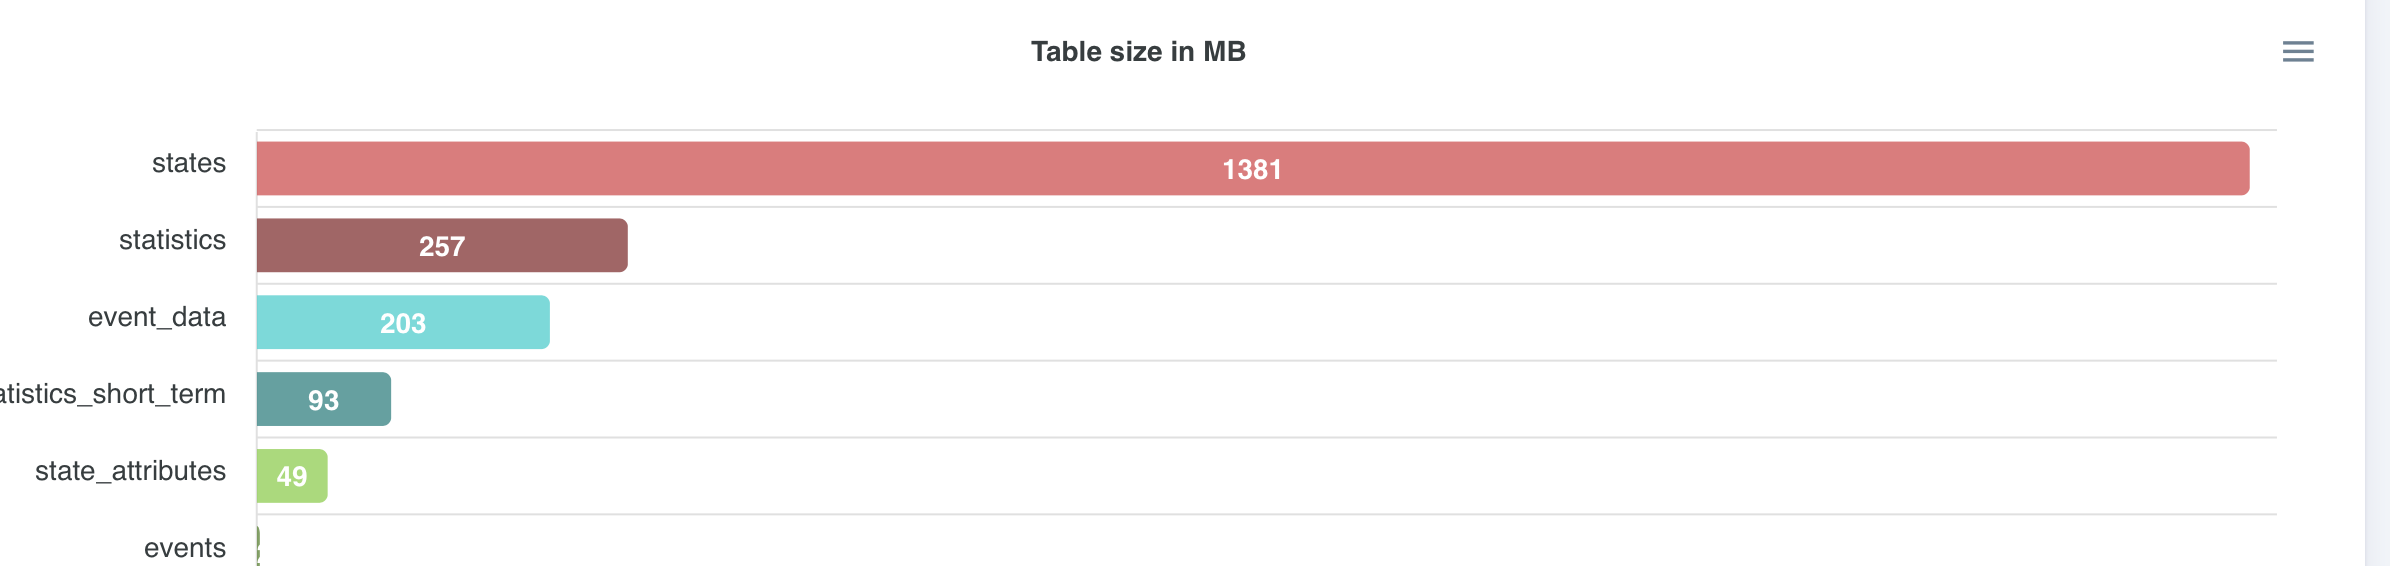Screen dimensions: 2390x566
Task: Select the "event_data" axis label
Action: 157,317
